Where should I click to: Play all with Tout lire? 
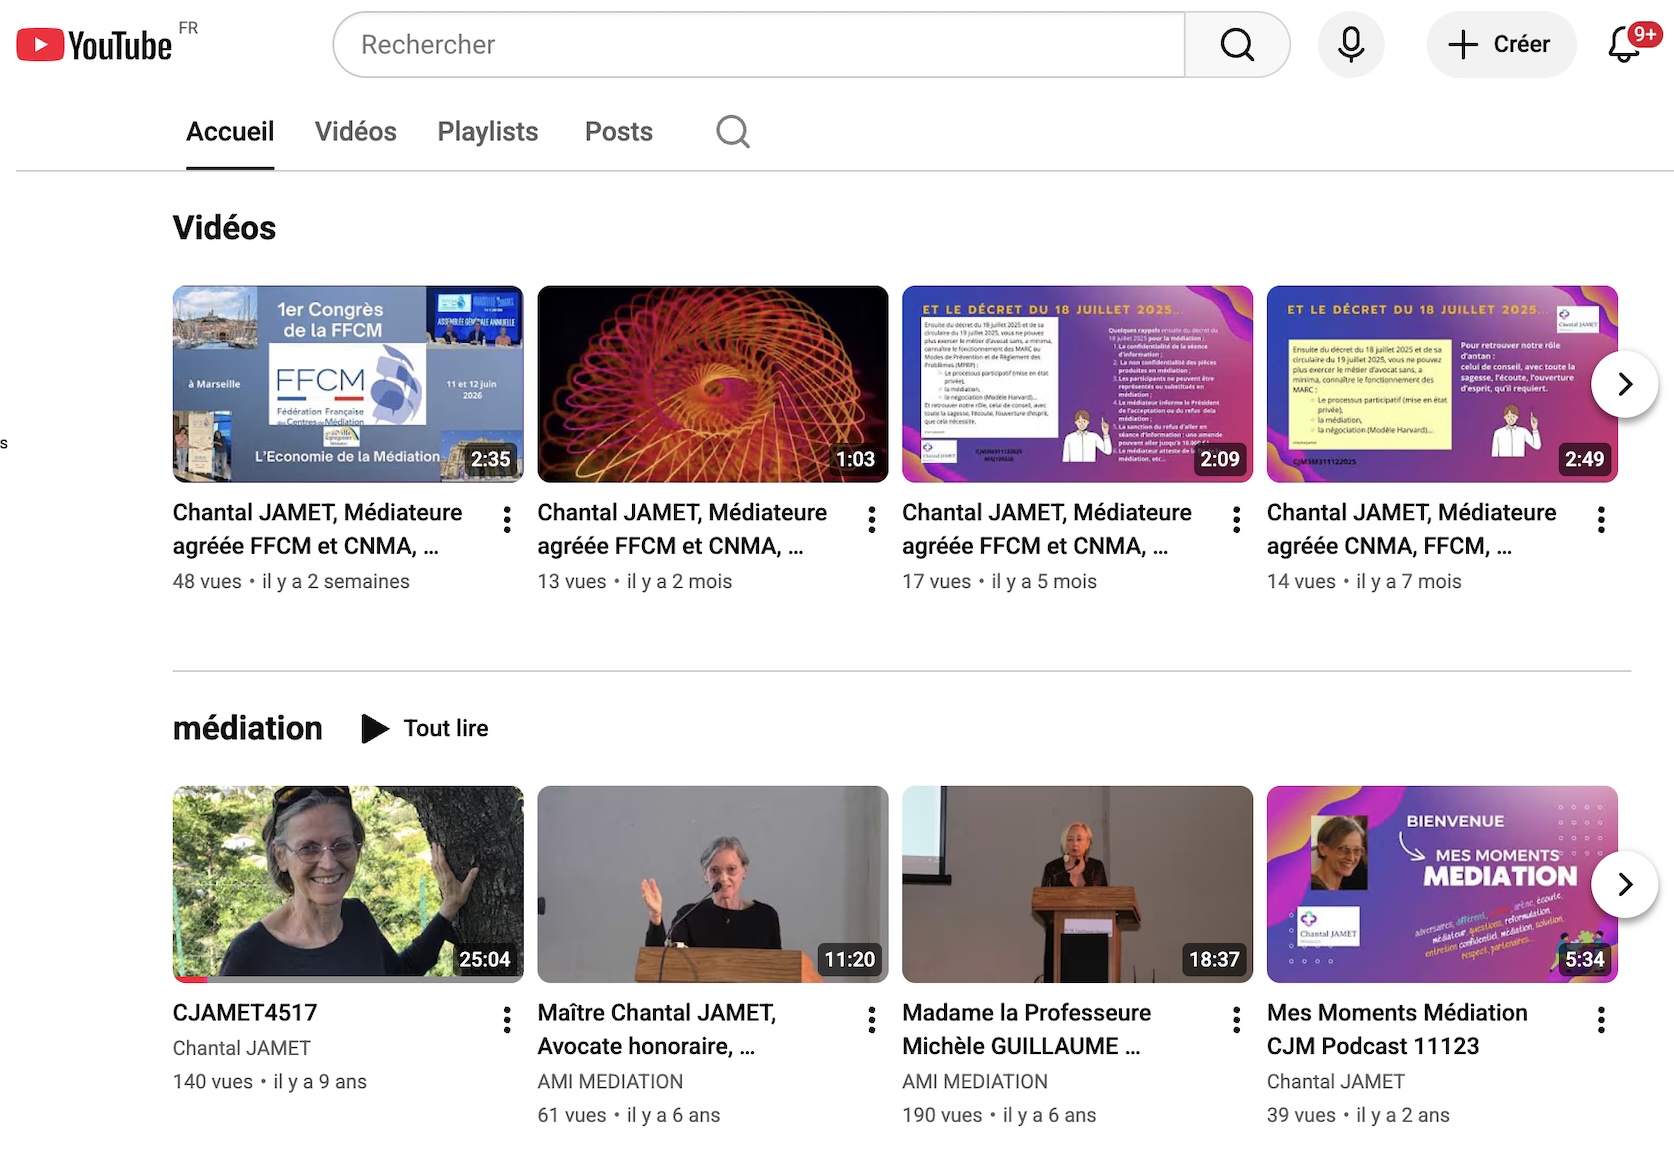tap(425, 728)
